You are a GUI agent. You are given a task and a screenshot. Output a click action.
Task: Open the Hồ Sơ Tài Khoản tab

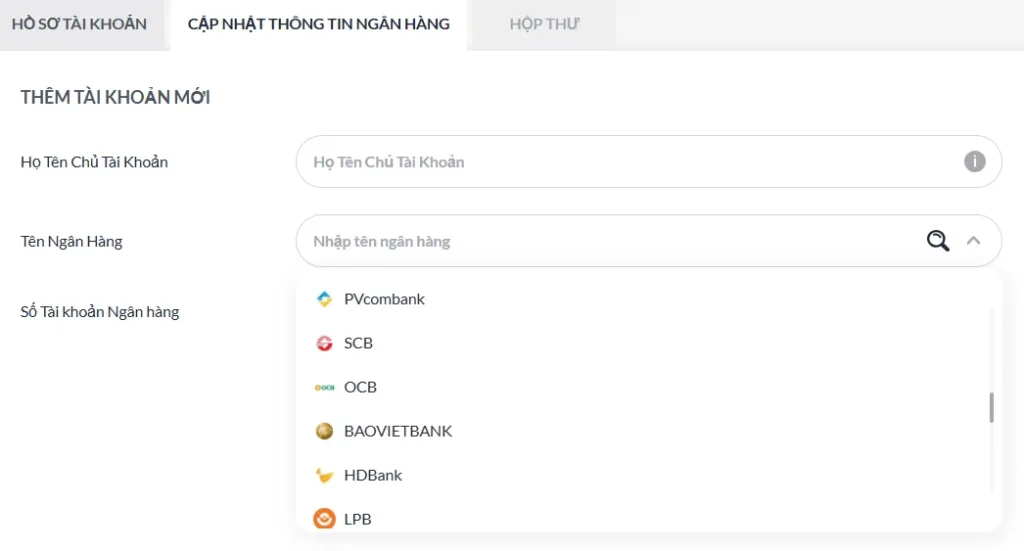(79, 24)
